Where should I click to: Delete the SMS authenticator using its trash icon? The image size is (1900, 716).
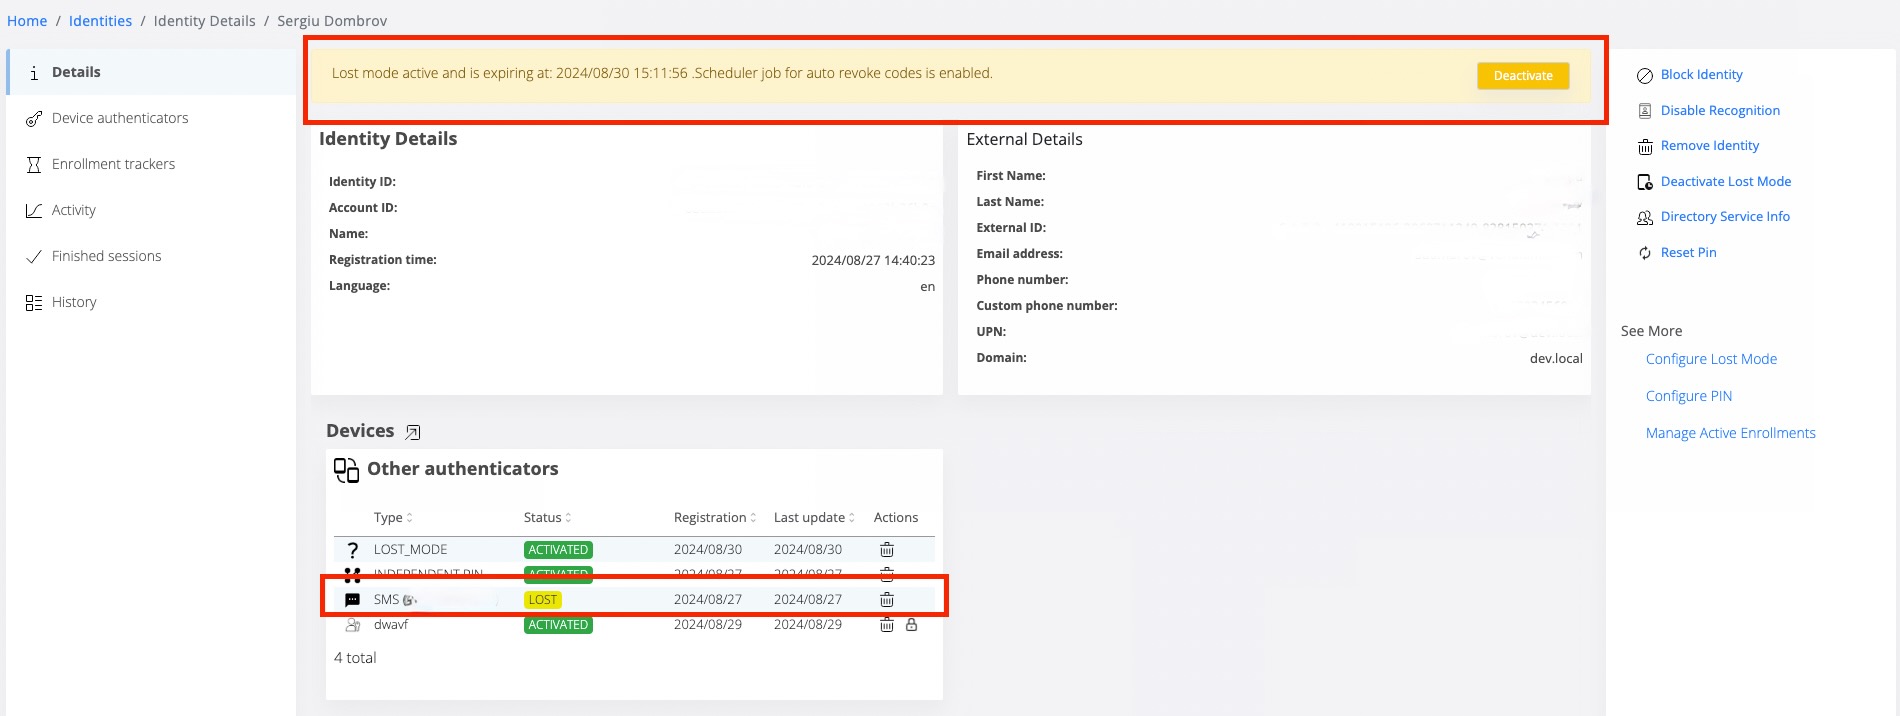point(886,600)
